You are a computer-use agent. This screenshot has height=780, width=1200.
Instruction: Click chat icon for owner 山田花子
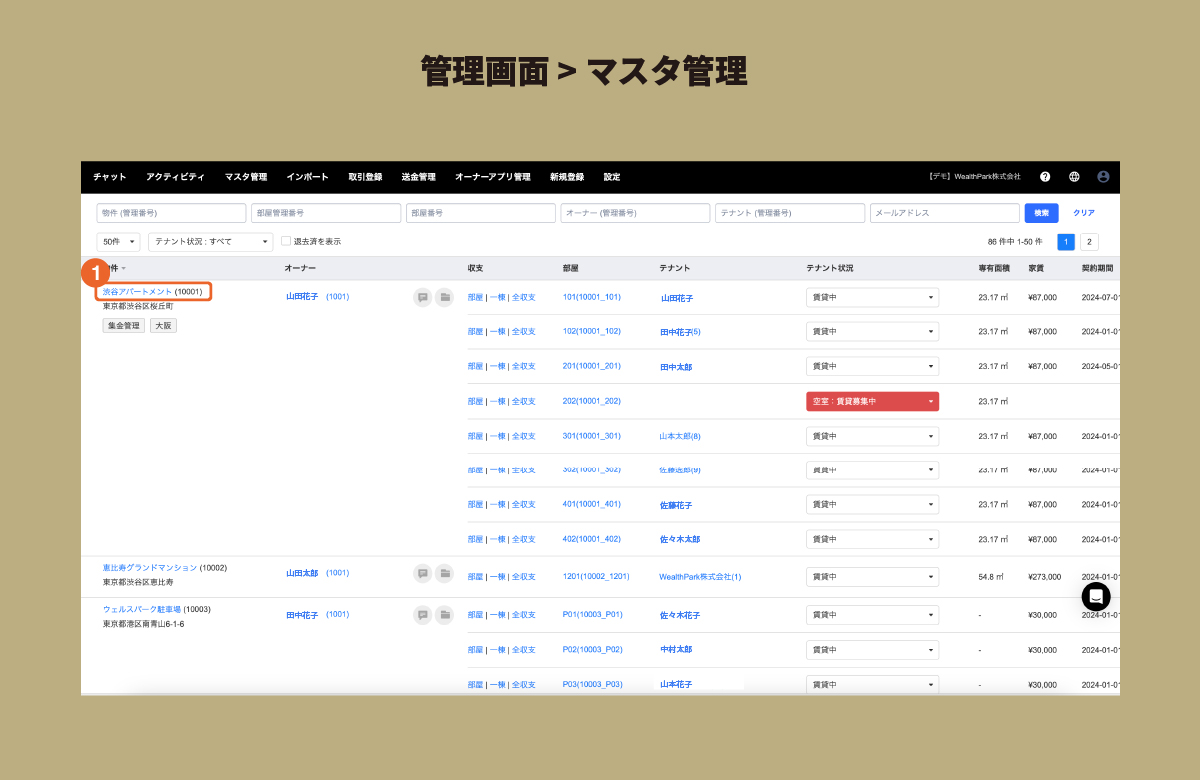423,297
